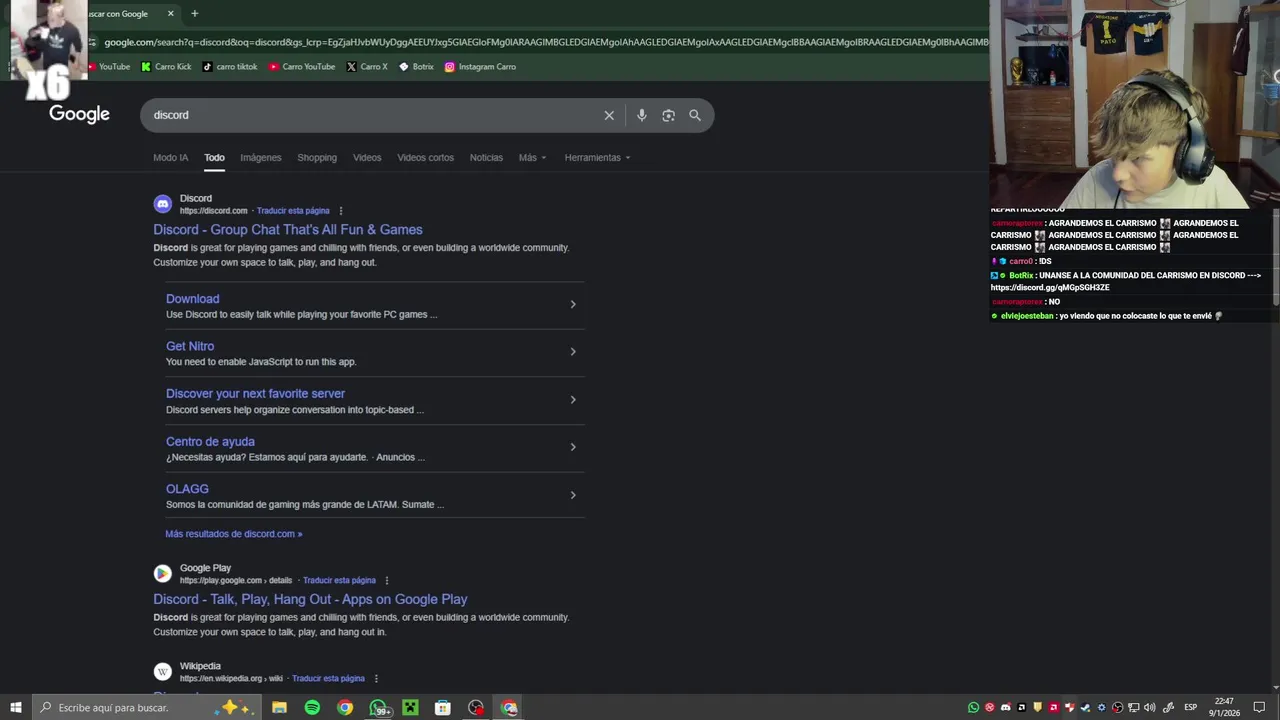Open a new browser tab
The width and height of the screenshot is (1280, 720).
(x=194, y=13)
